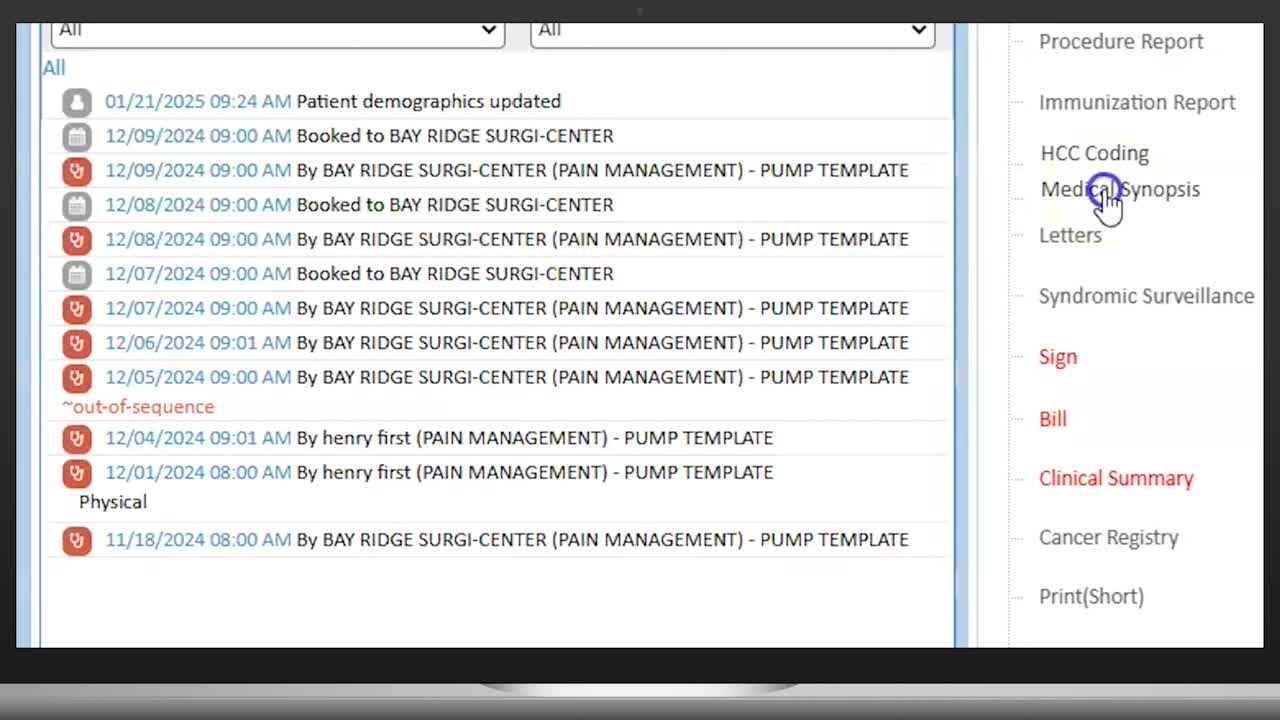Open 12/05/2024 09:00 AM encounter date link
The height and width of the screenshot is (720, 1280).
[198, 377]
